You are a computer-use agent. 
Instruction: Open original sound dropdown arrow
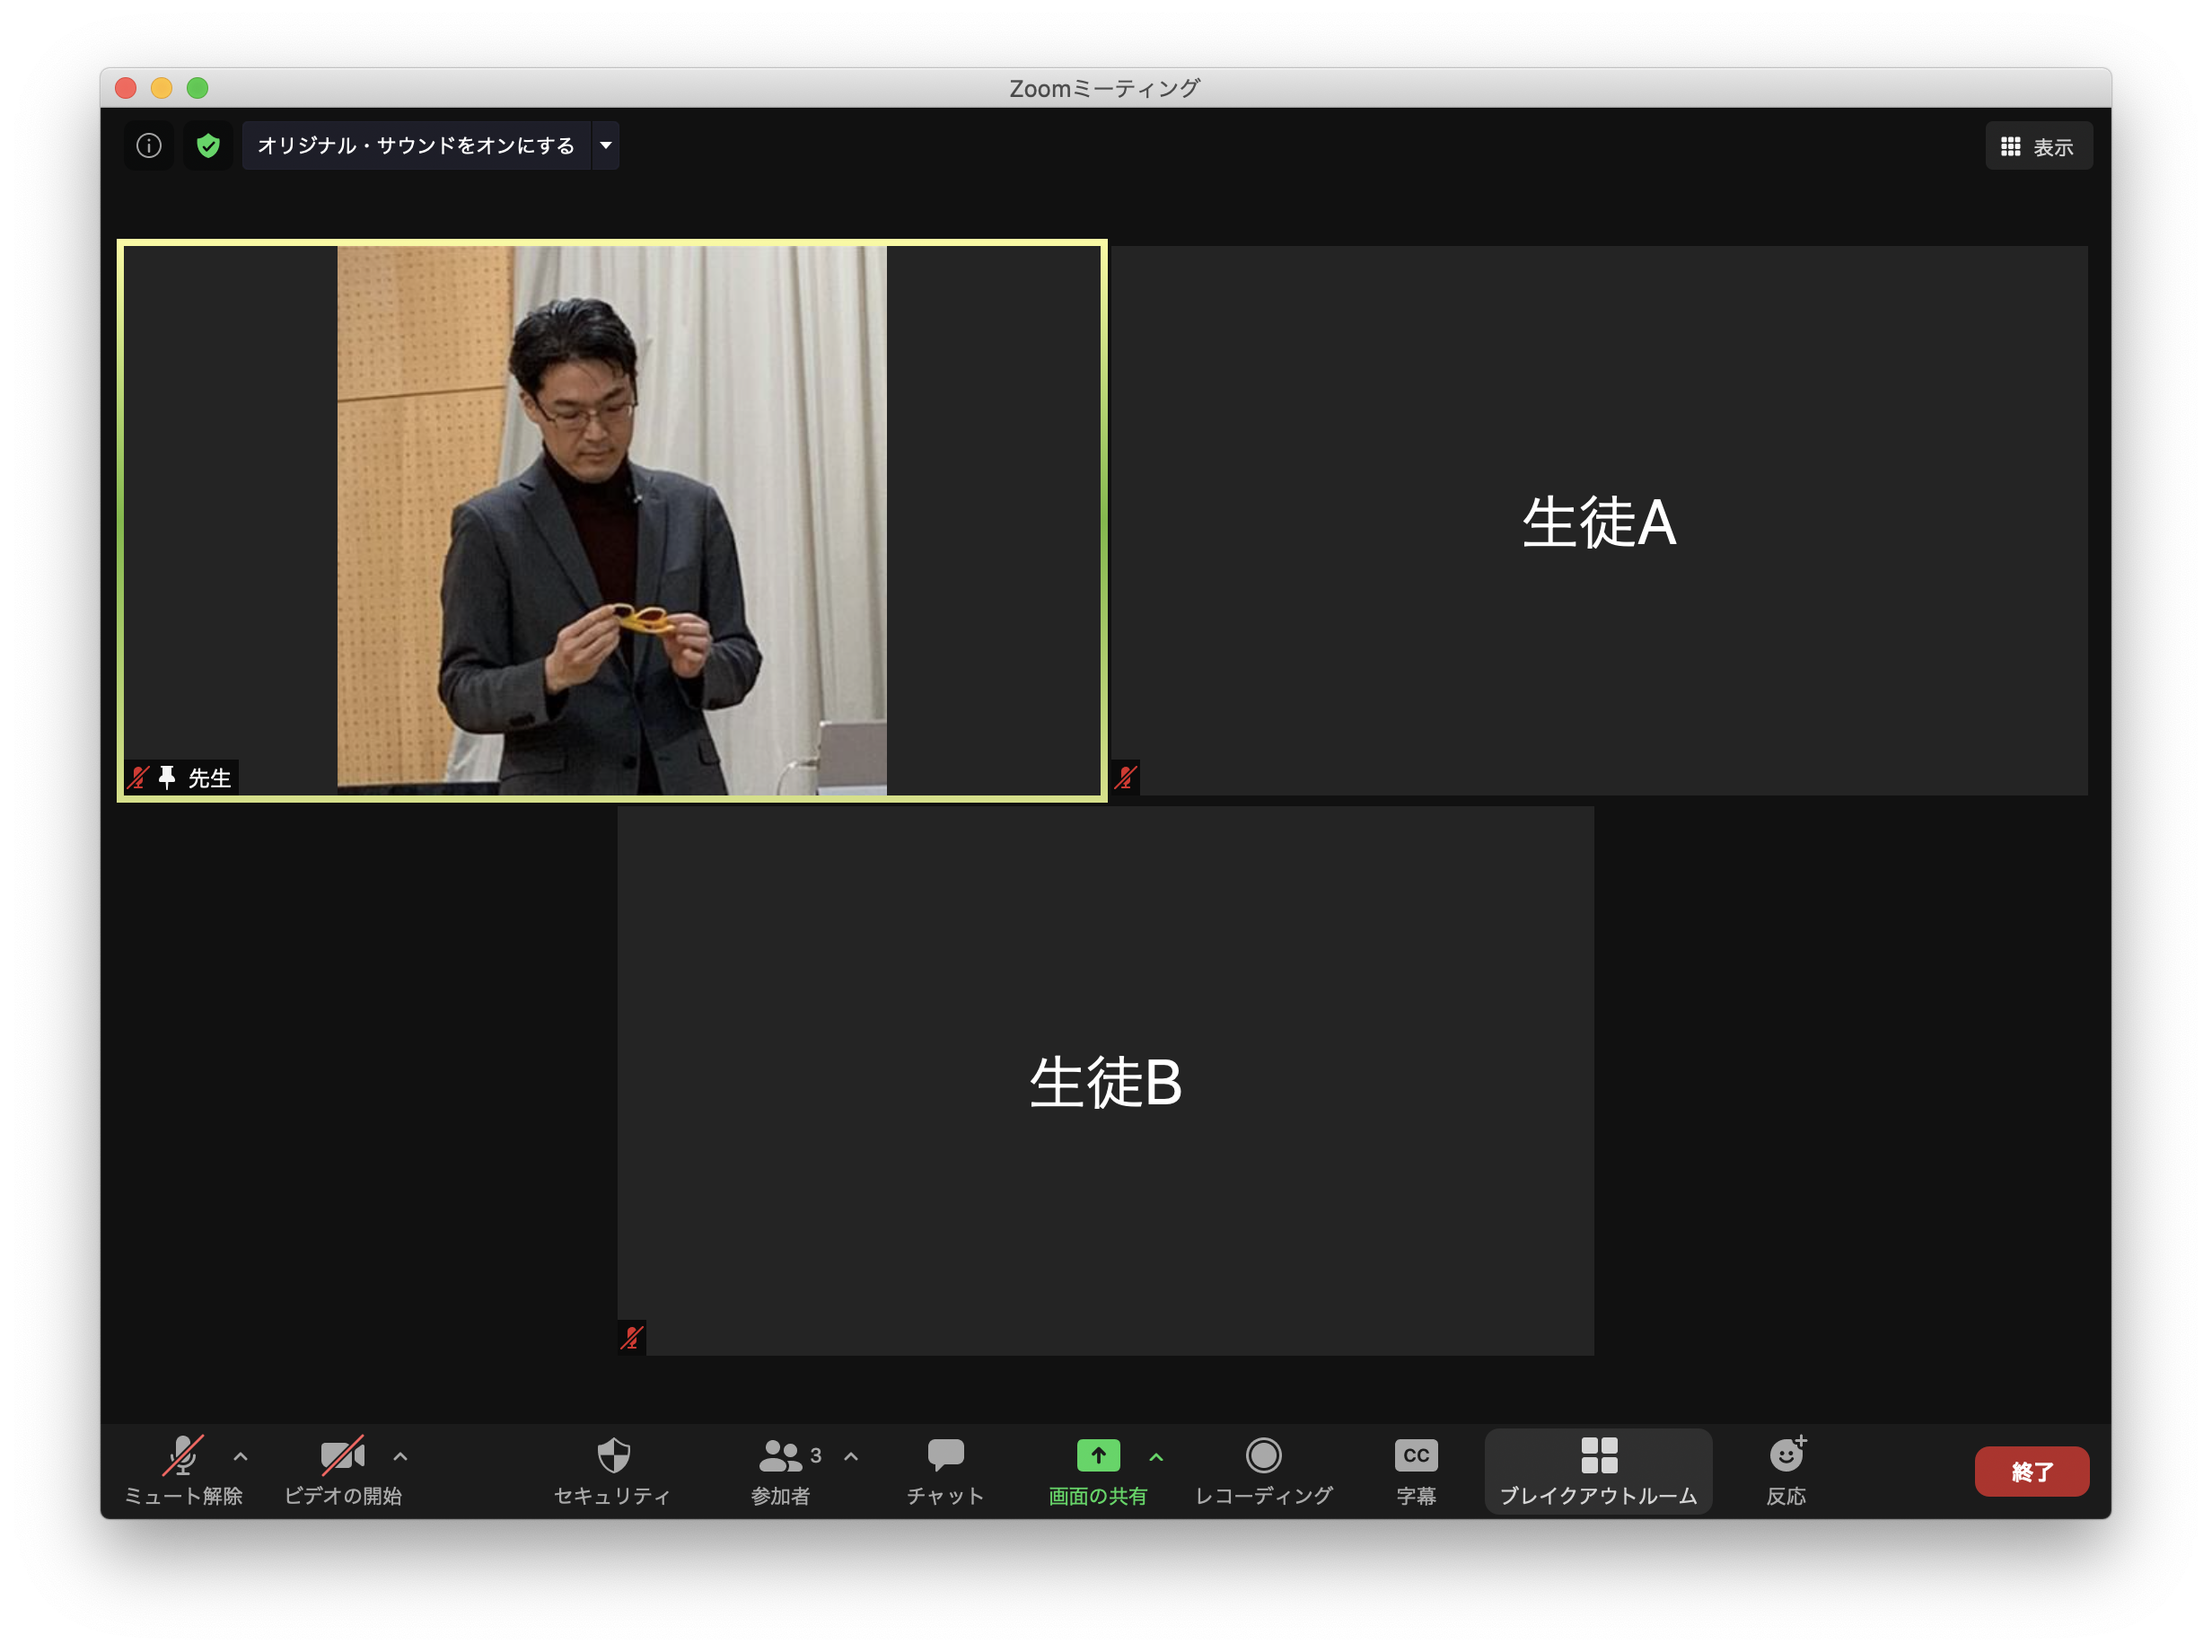tap(605, 145)
